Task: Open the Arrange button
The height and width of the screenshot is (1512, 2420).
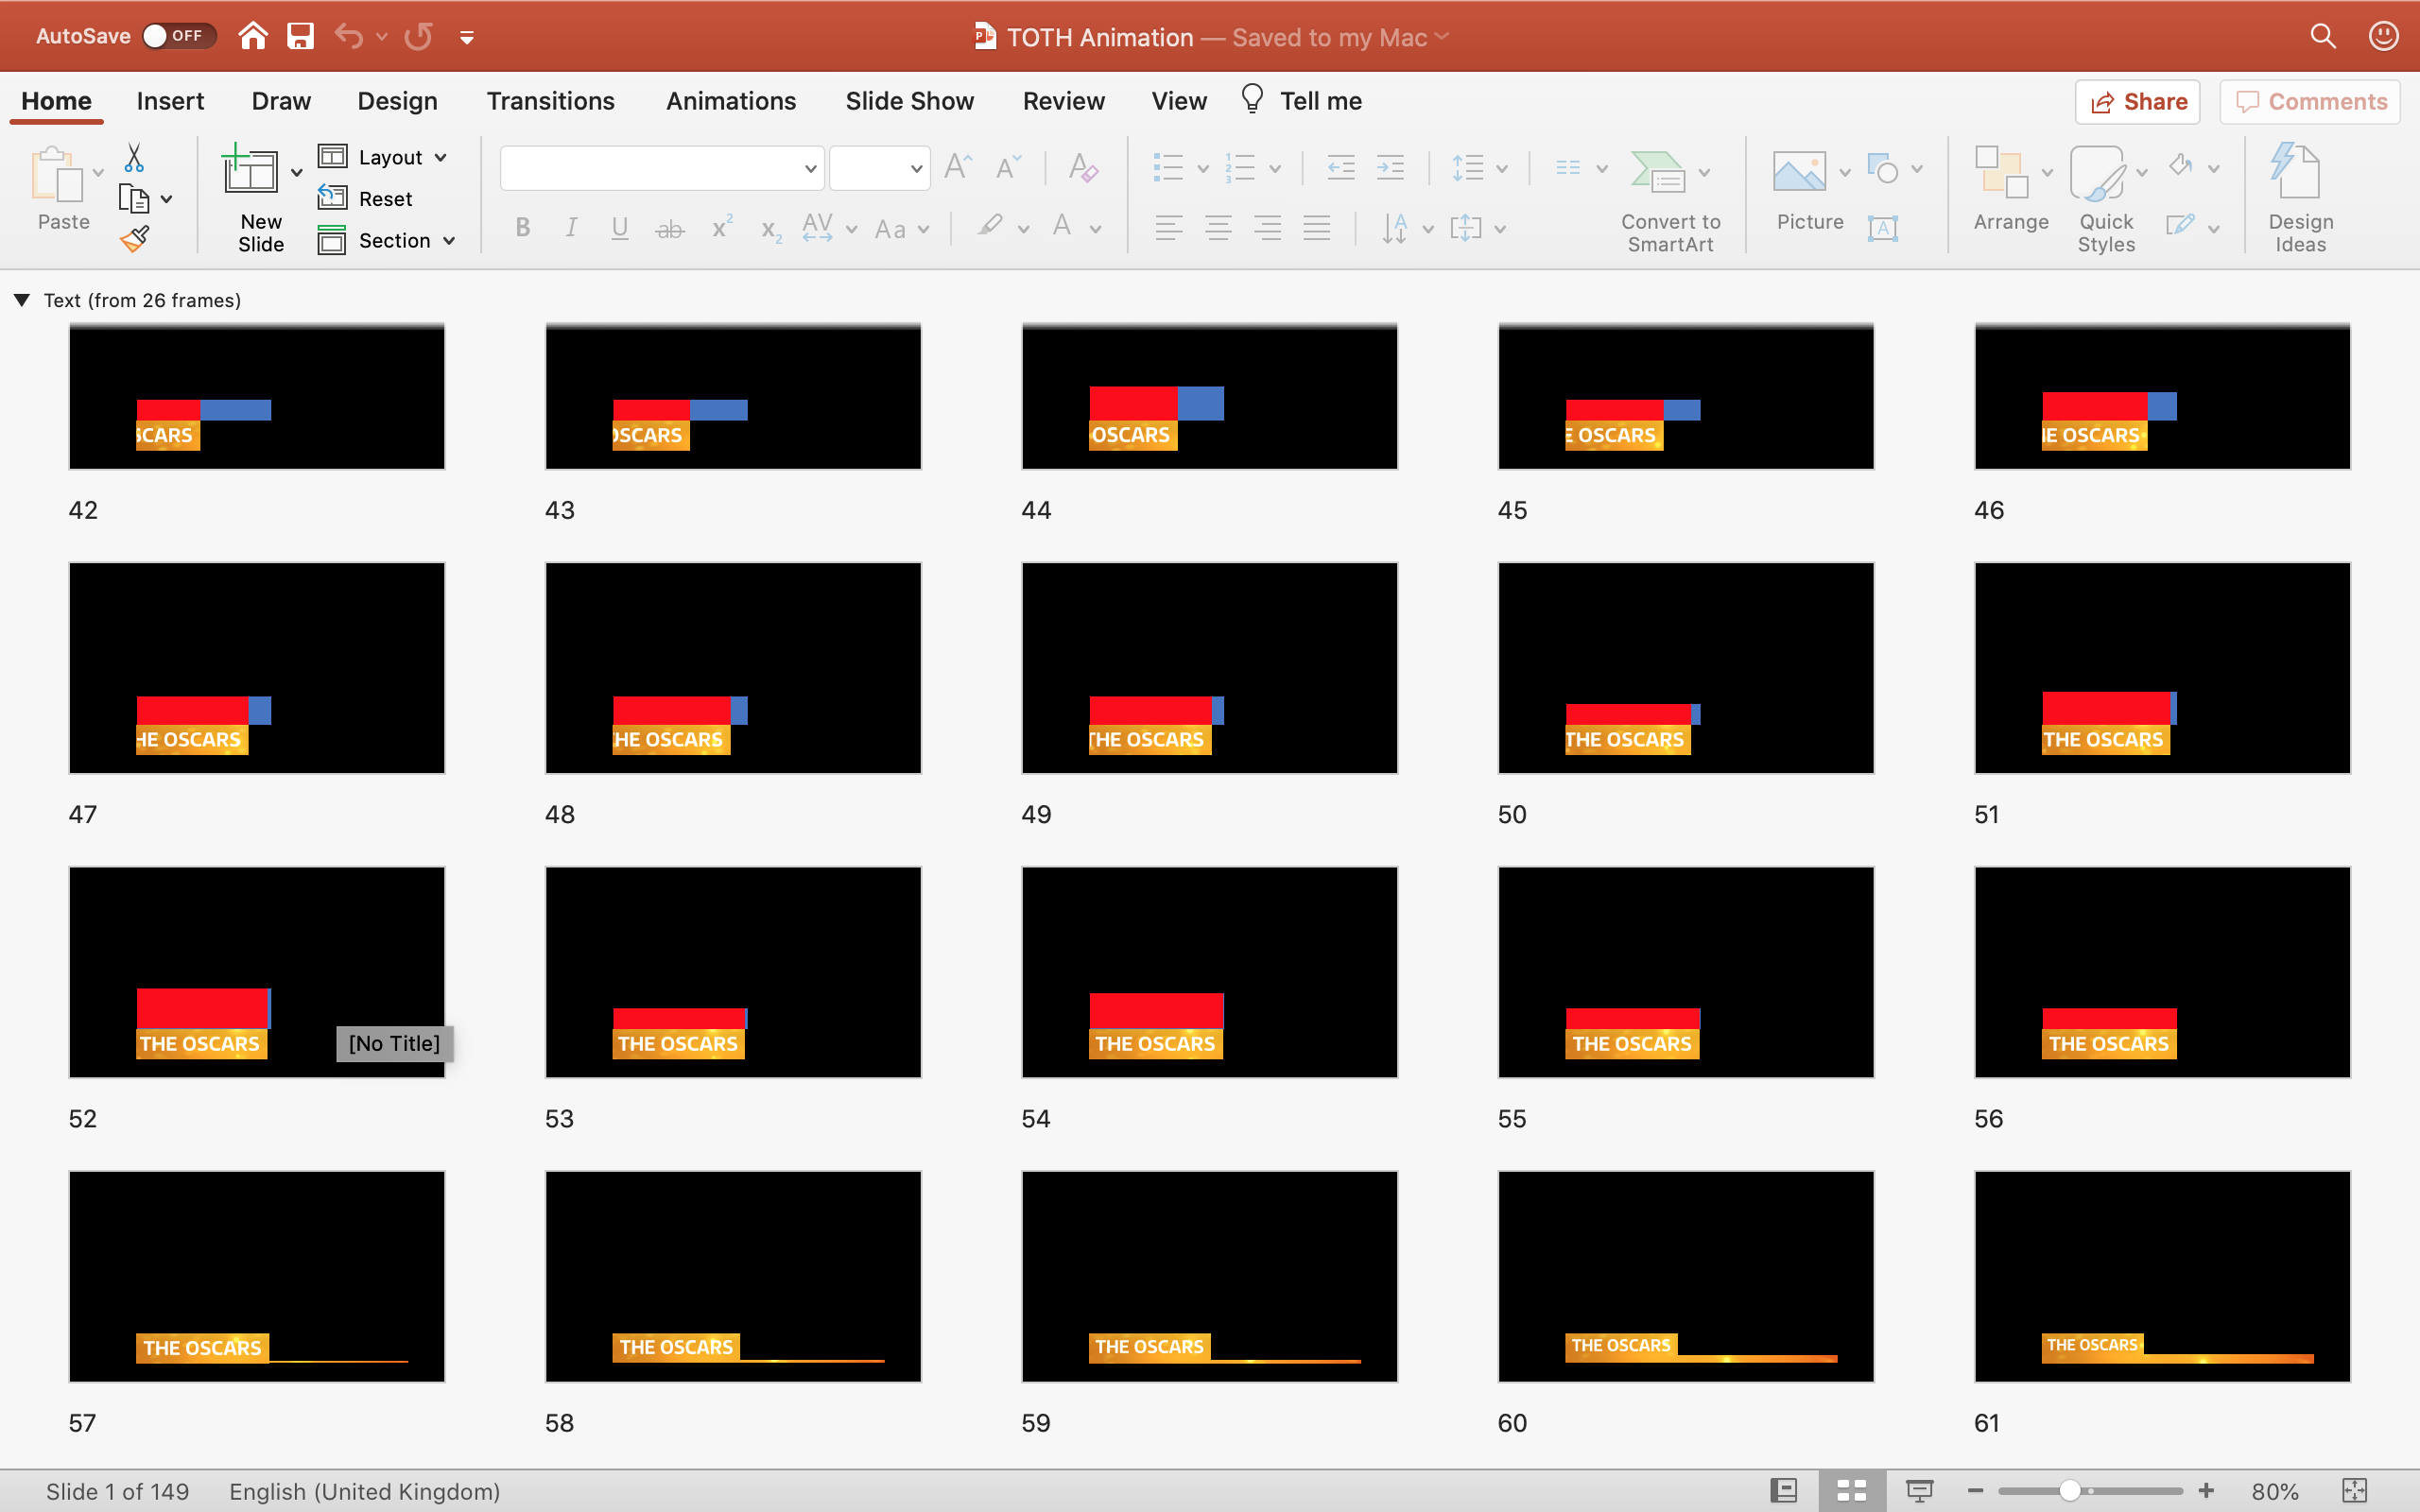Action: click(x=2010, y=190)
